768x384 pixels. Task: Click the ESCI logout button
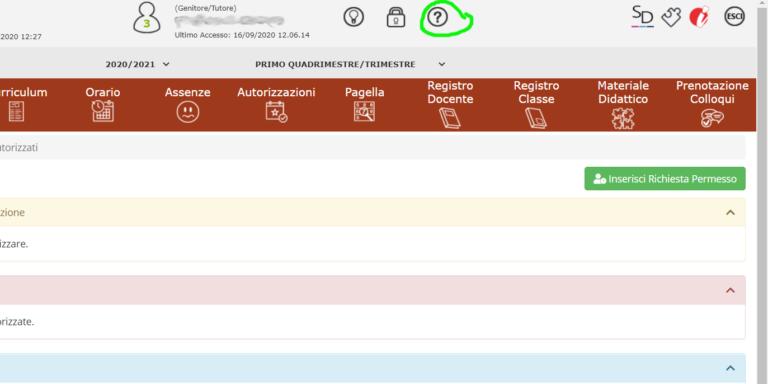coord(734,17)
